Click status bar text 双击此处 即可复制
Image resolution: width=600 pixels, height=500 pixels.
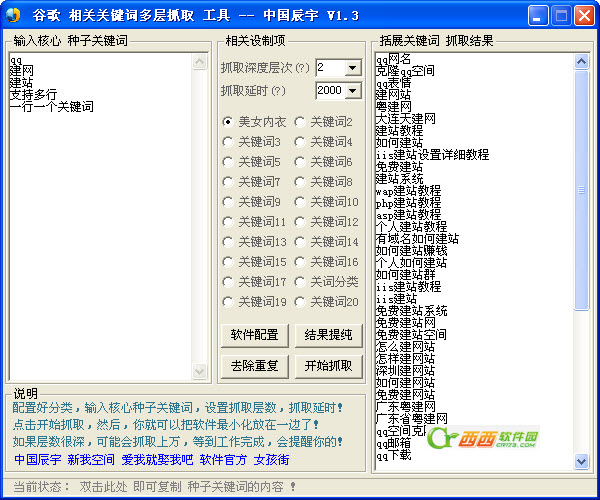tap(130, 487)
